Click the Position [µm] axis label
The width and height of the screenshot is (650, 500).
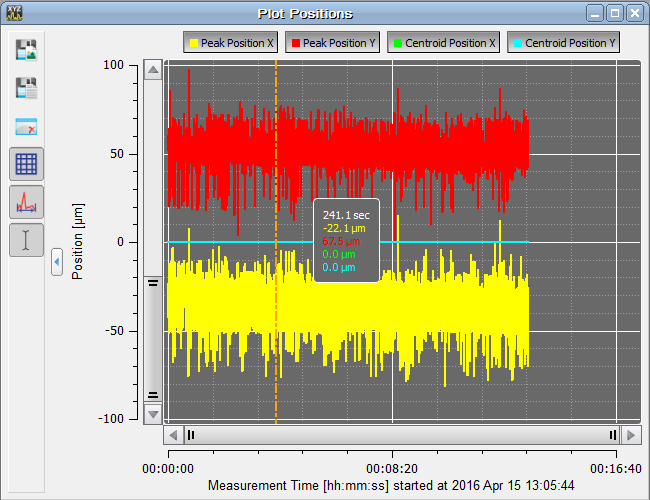click(x=77, y=241)
